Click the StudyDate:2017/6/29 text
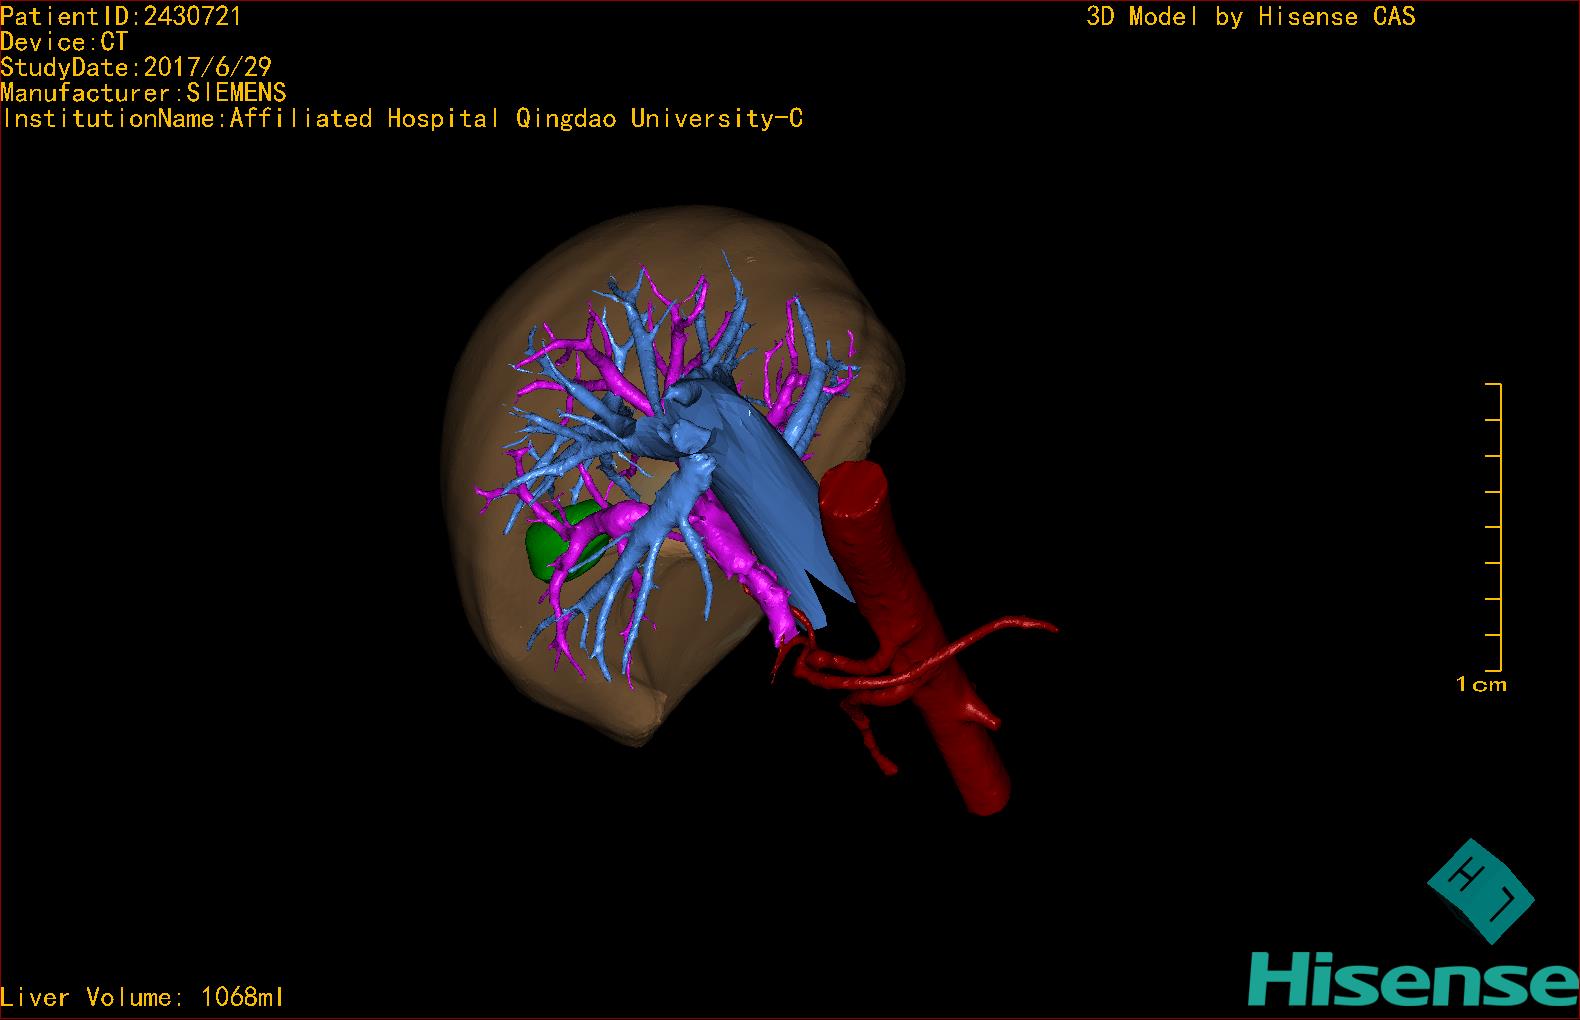The image size is (1580, 1020). coord(136,68)
